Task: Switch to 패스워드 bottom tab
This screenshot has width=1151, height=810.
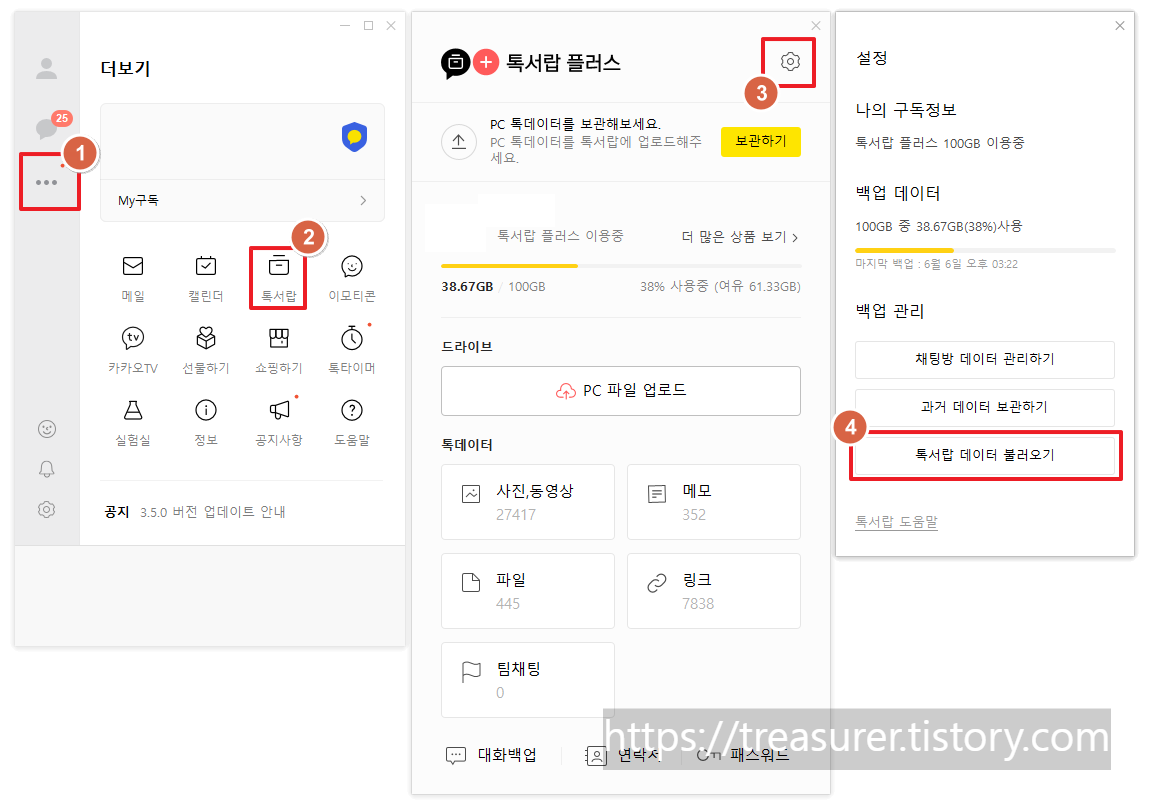Action: tap(743, 755)
